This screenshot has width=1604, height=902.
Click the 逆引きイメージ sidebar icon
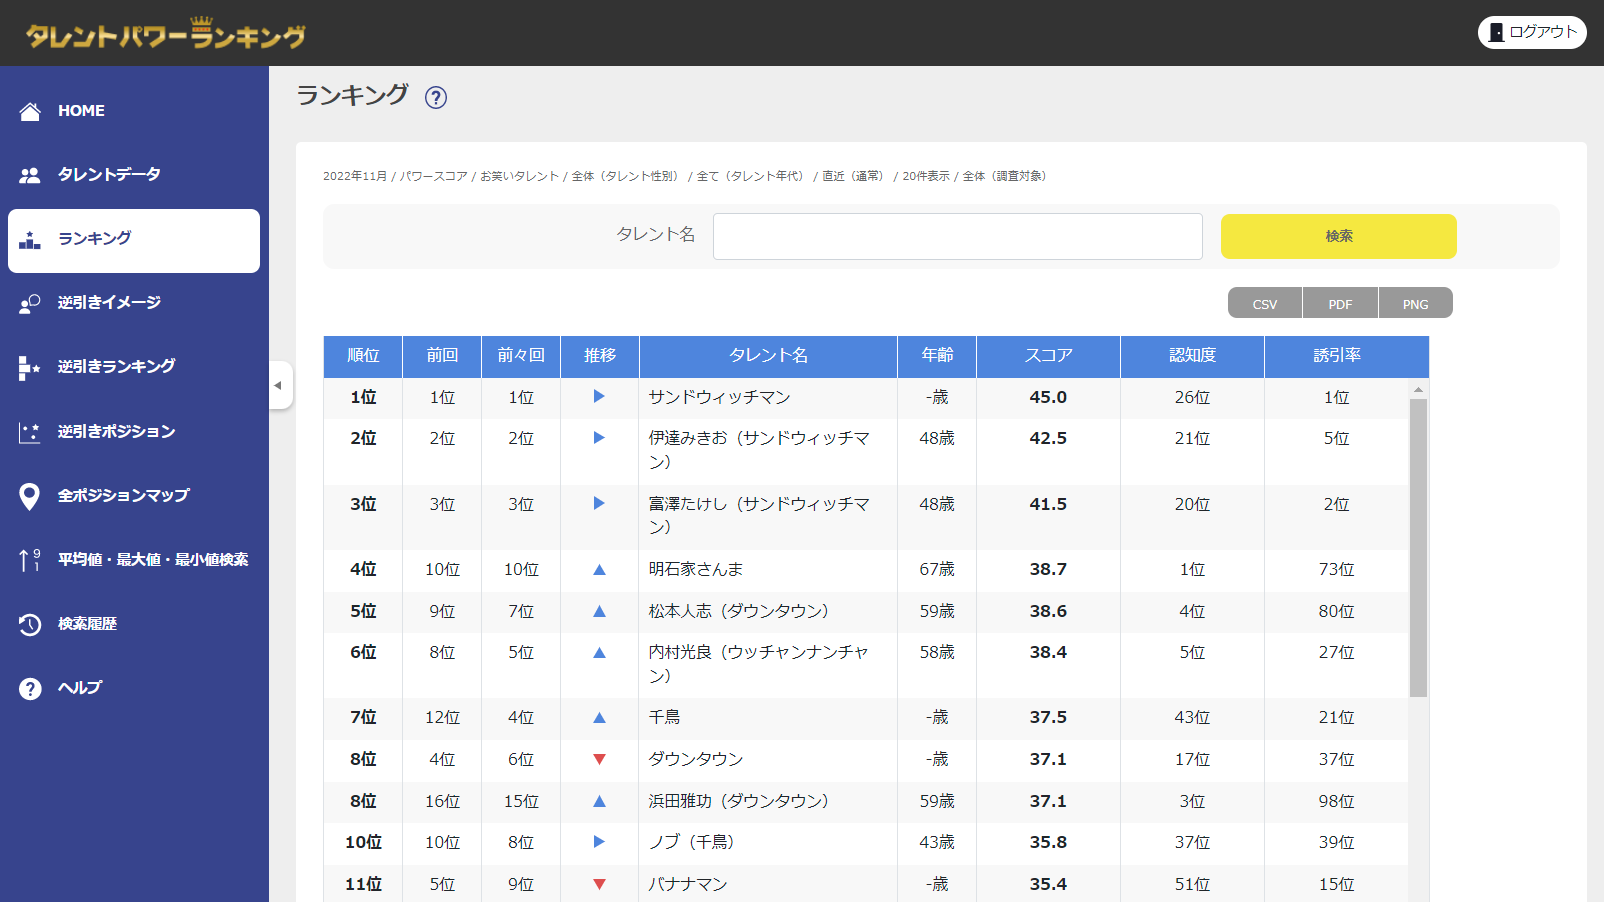point(30,303)
